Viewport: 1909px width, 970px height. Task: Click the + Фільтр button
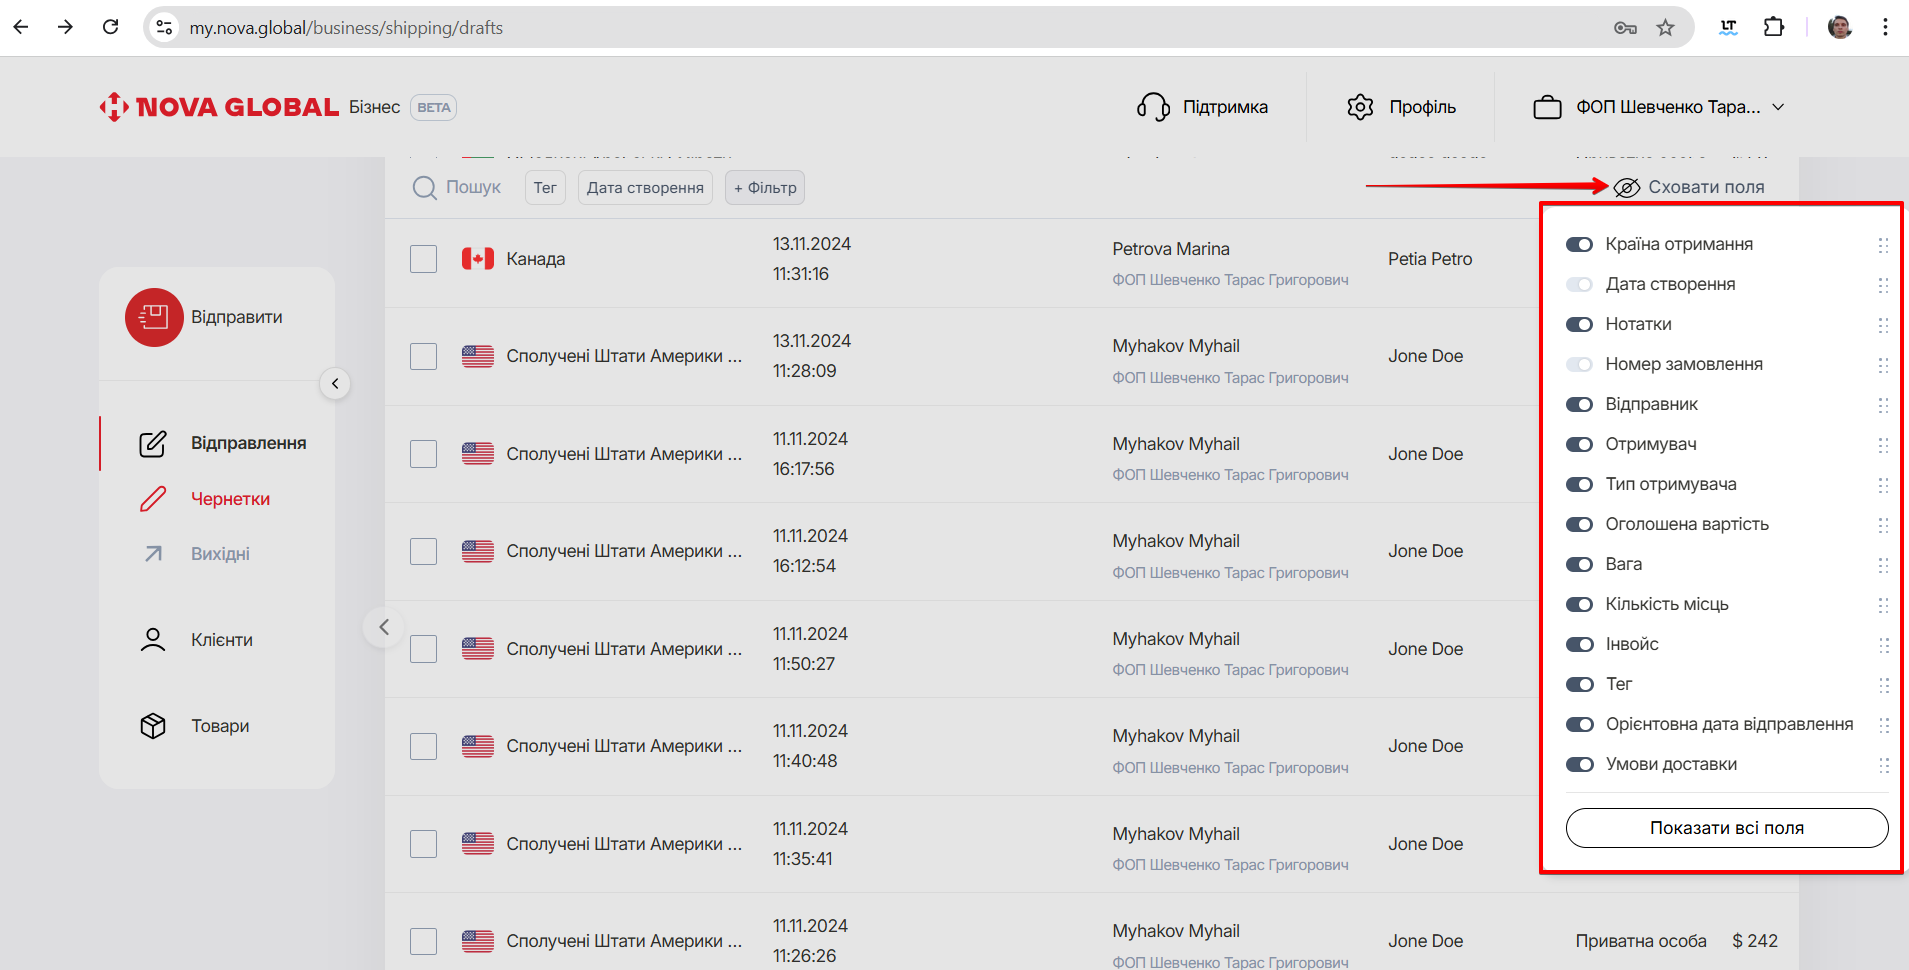[765, 188]
